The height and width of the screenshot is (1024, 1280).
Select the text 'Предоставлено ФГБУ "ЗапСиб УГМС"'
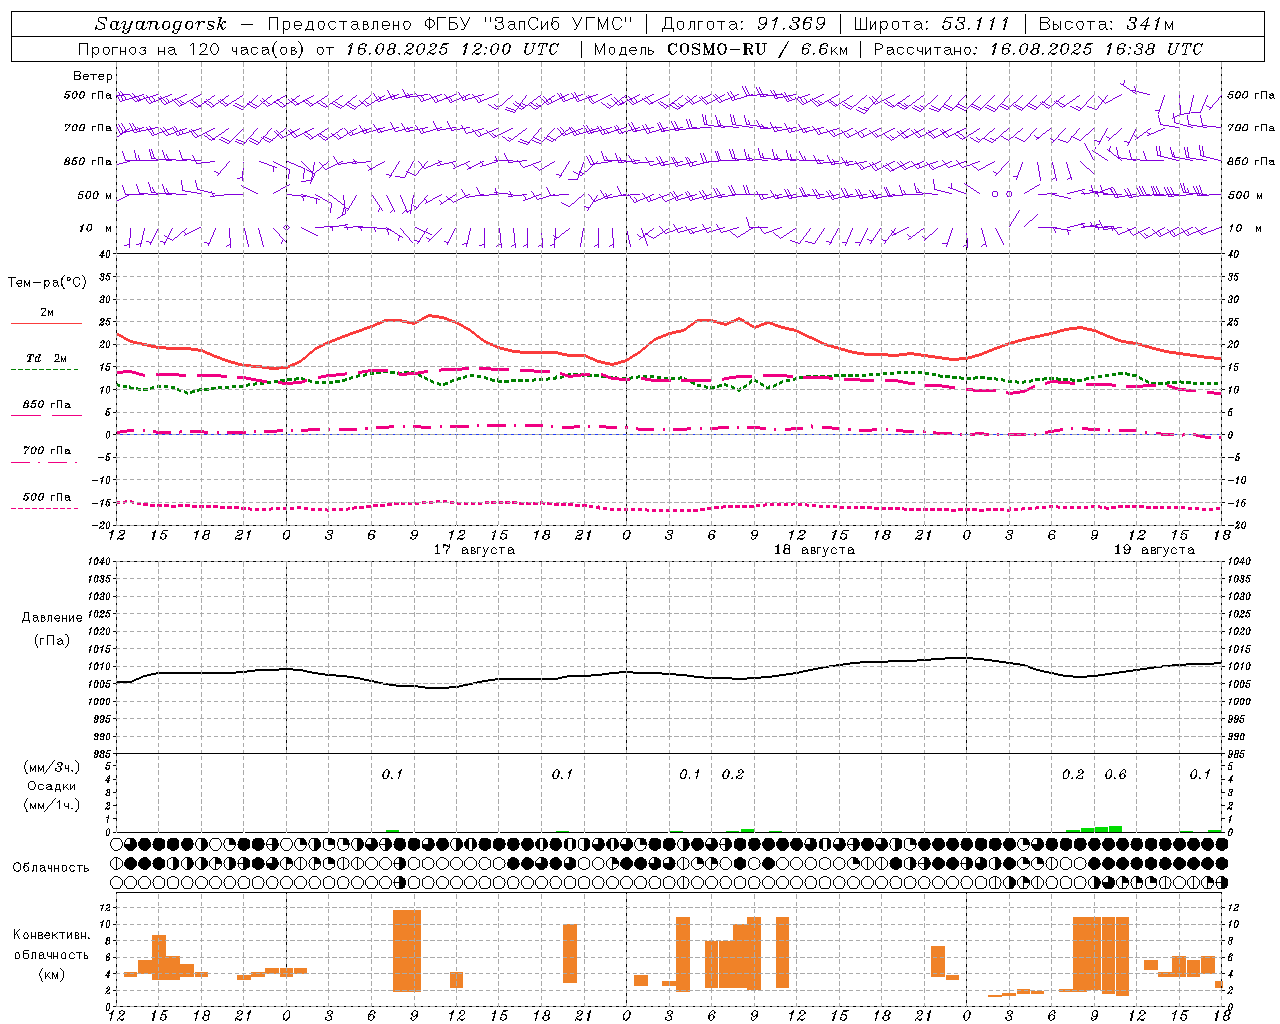[450, 24]
